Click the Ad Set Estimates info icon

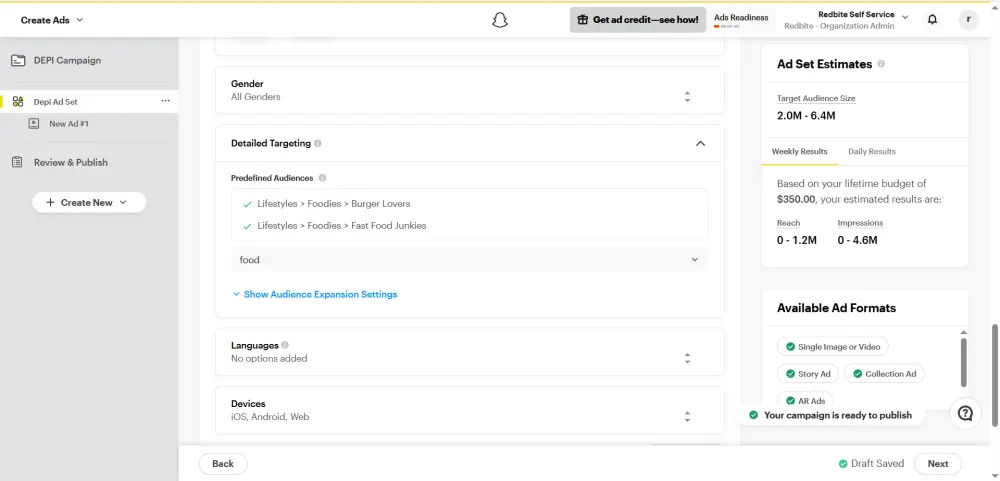pyautogui.click(x=881, y=64)
